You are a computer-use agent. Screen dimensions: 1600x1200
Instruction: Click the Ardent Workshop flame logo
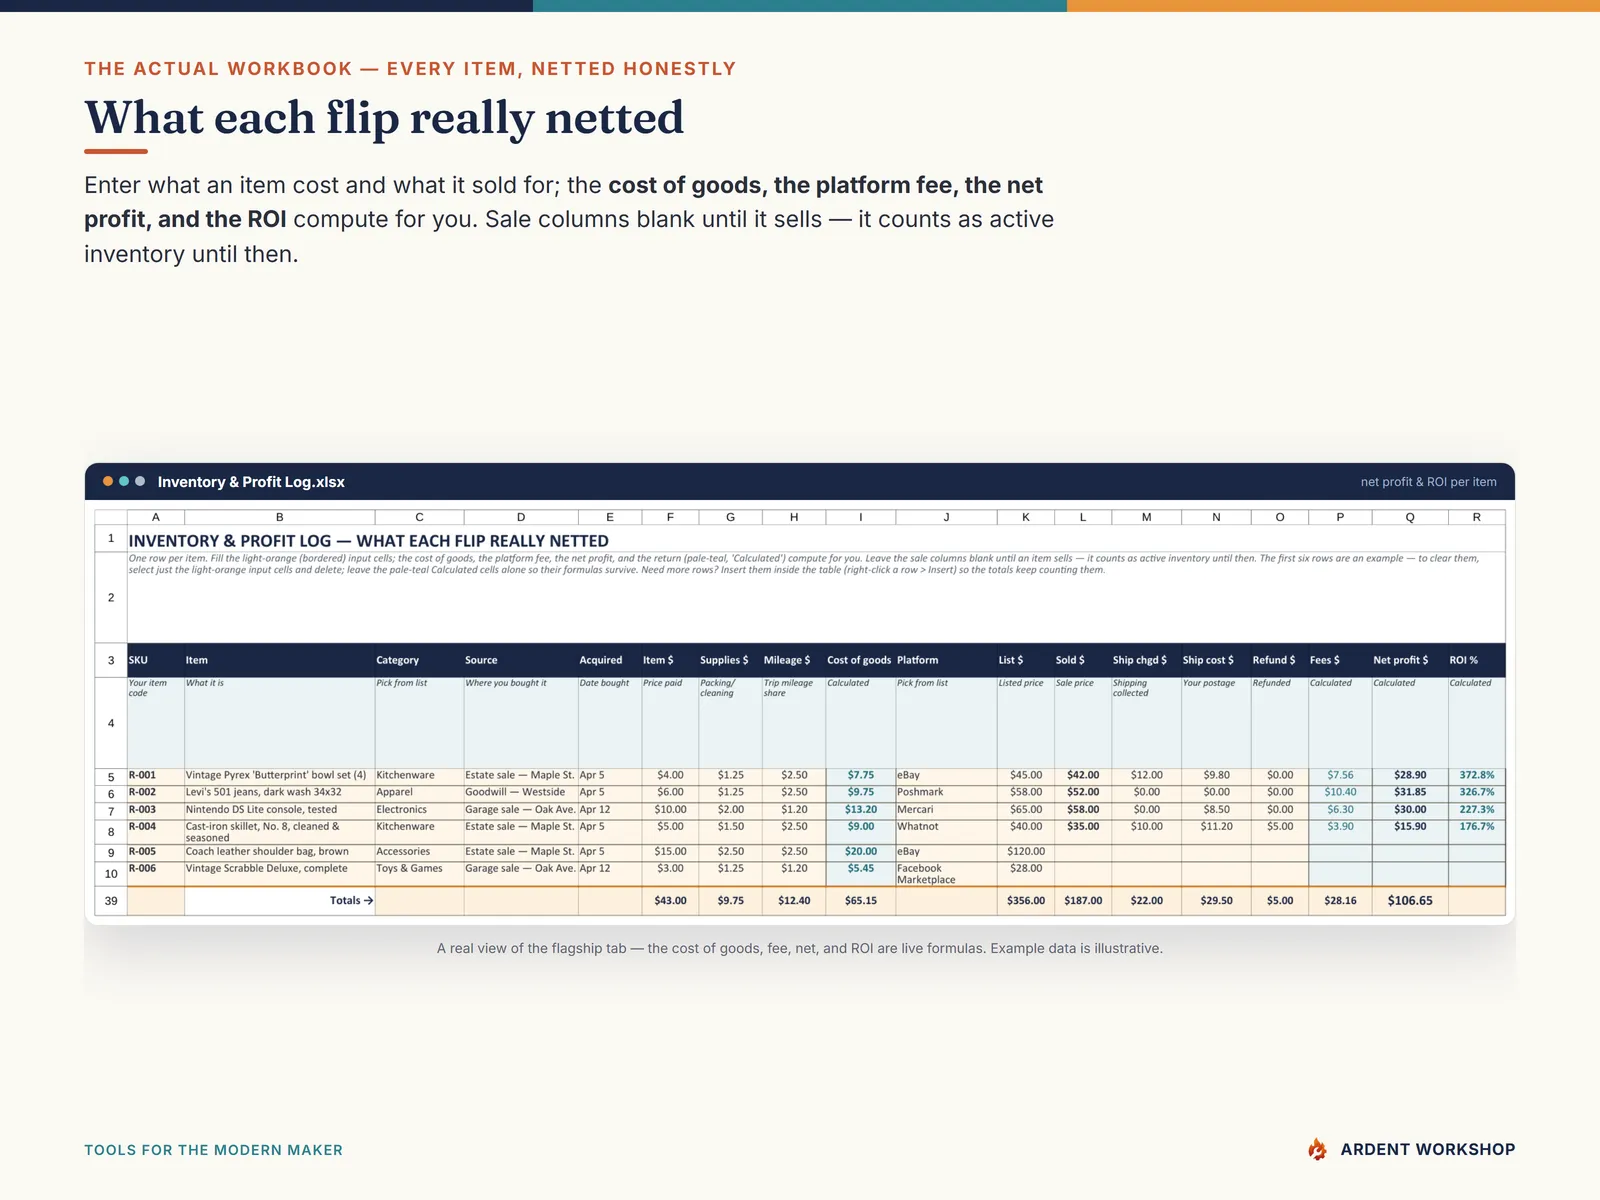tap(1318, 1150)
